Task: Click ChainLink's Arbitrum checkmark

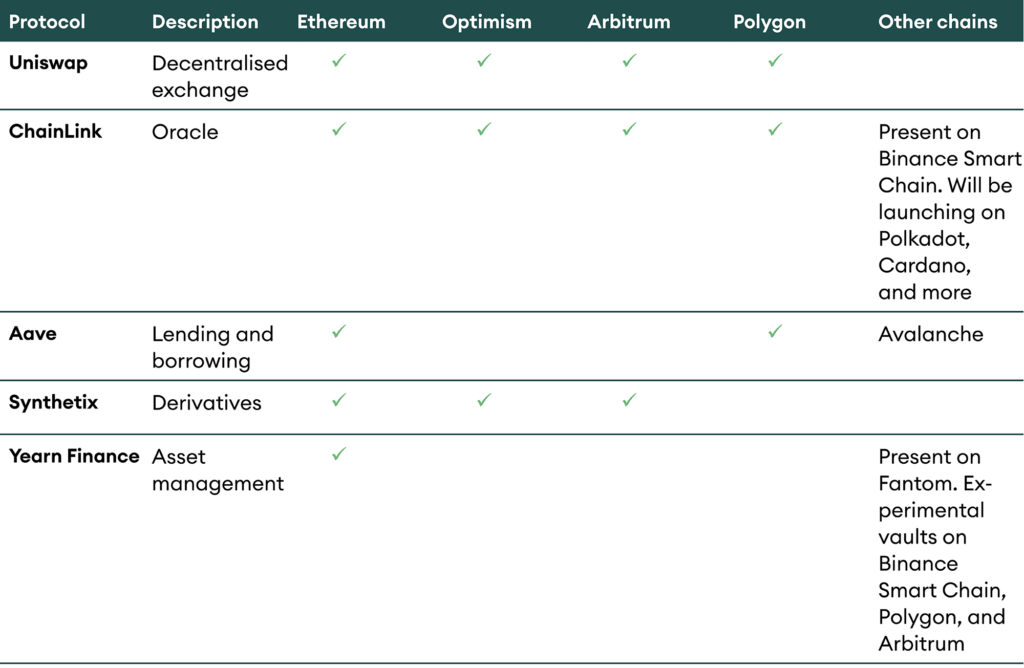Action: (629, 129)
